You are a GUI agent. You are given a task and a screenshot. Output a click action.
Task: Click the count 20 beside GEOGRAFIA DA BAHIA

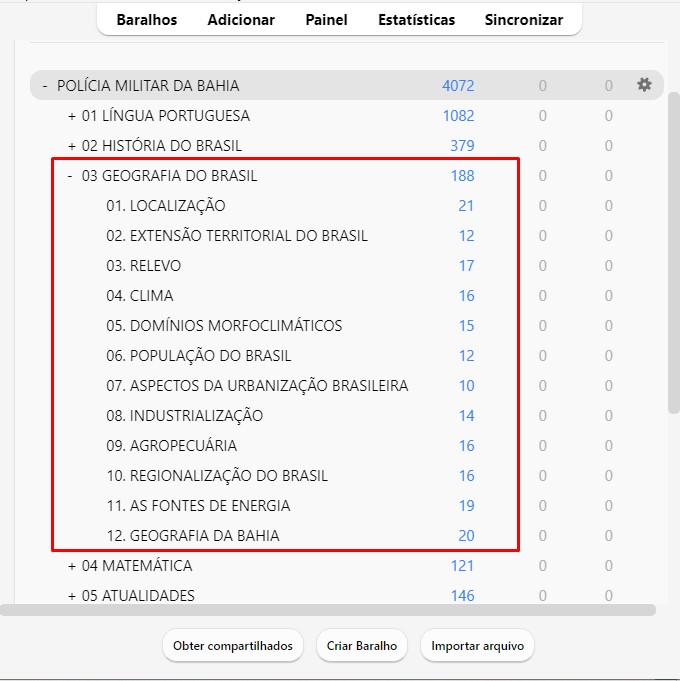click(x=466, y=536)
